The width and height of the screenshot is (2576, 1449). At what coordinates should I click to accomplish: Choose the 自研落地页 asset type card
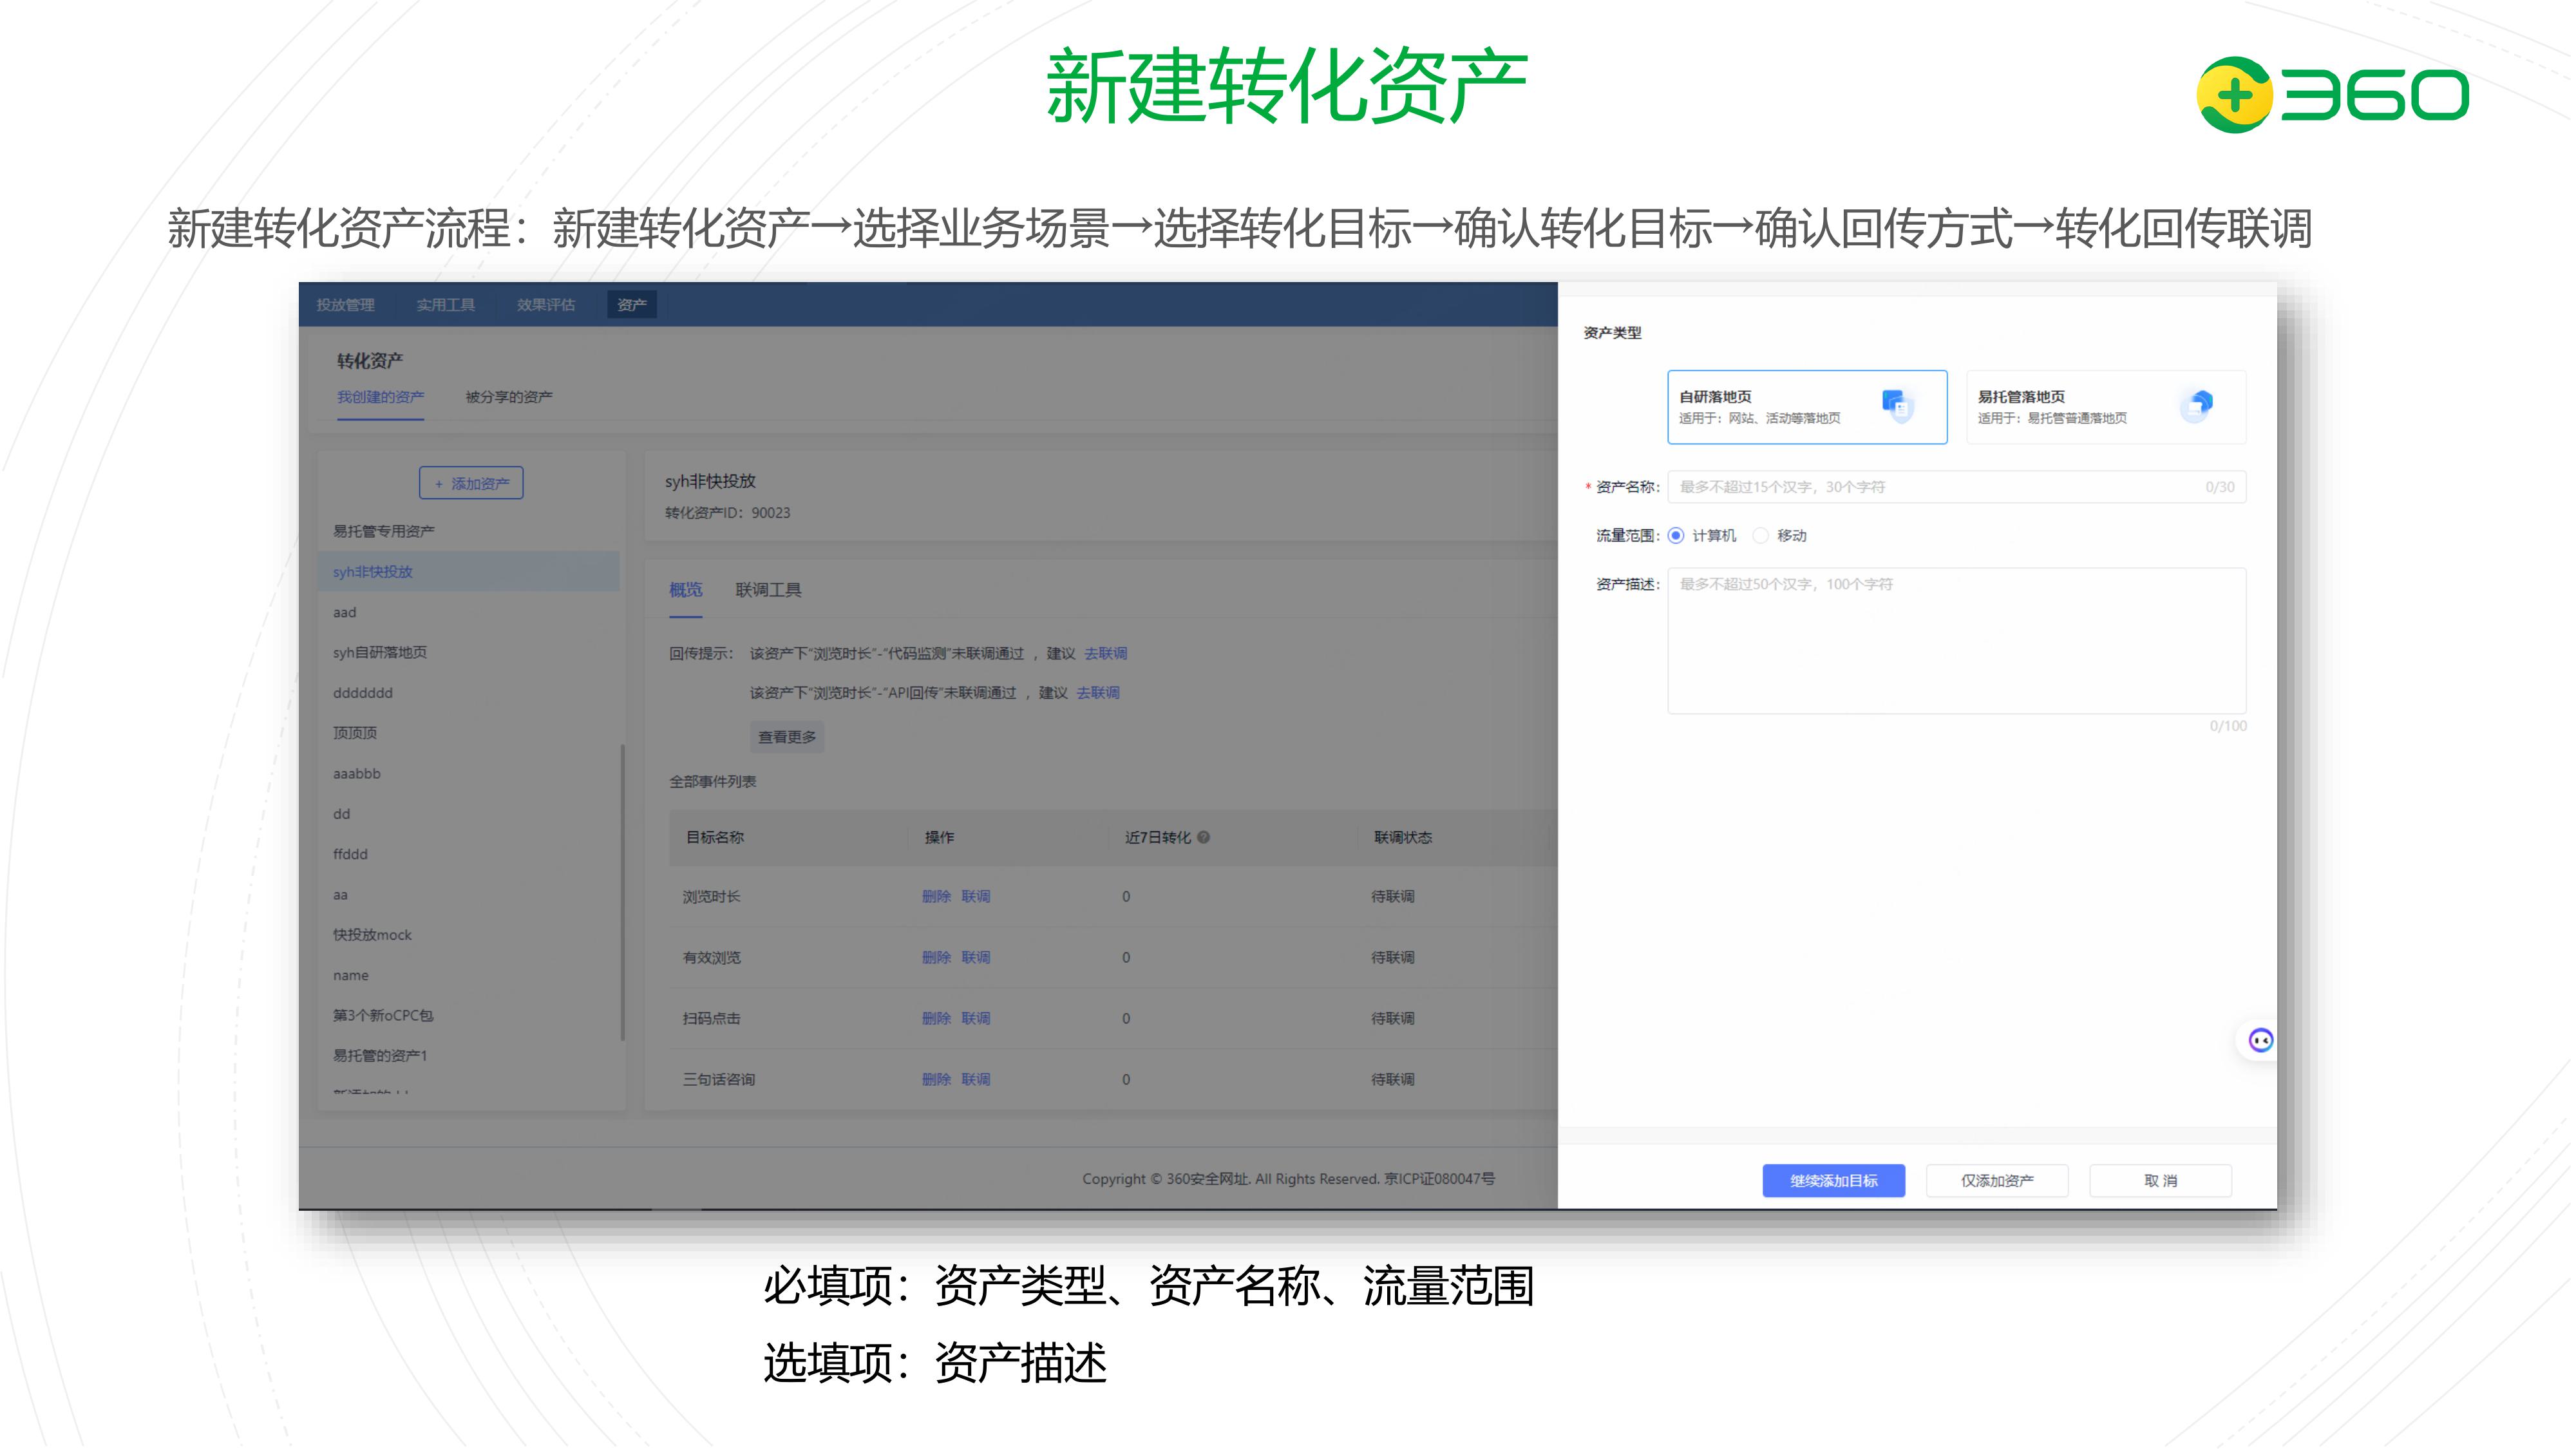(x=1807, y=407)
